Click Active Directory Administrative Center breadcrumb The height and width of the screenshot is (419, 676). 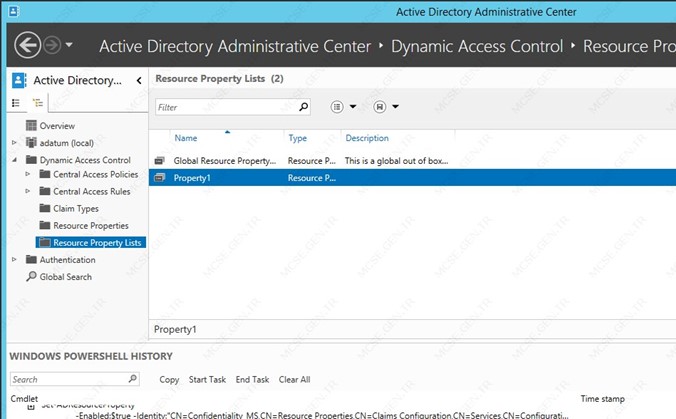(x=235, y=46)
